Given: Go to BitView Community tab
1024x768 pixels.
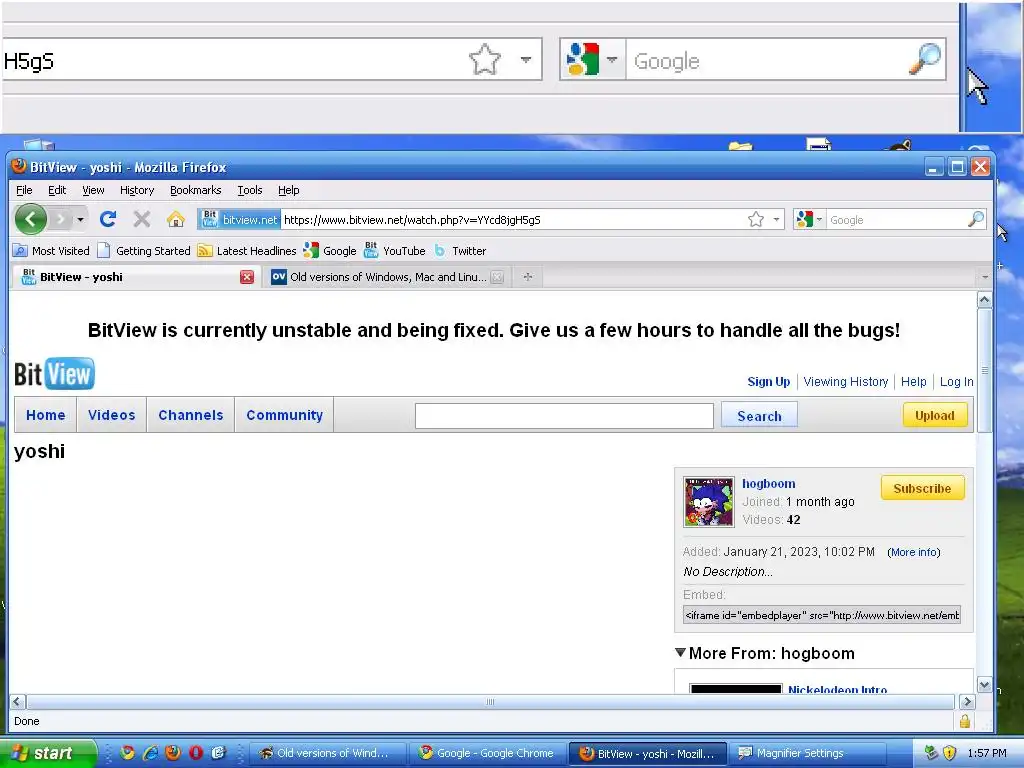Looking at the screenshot, I should (284, 415).
